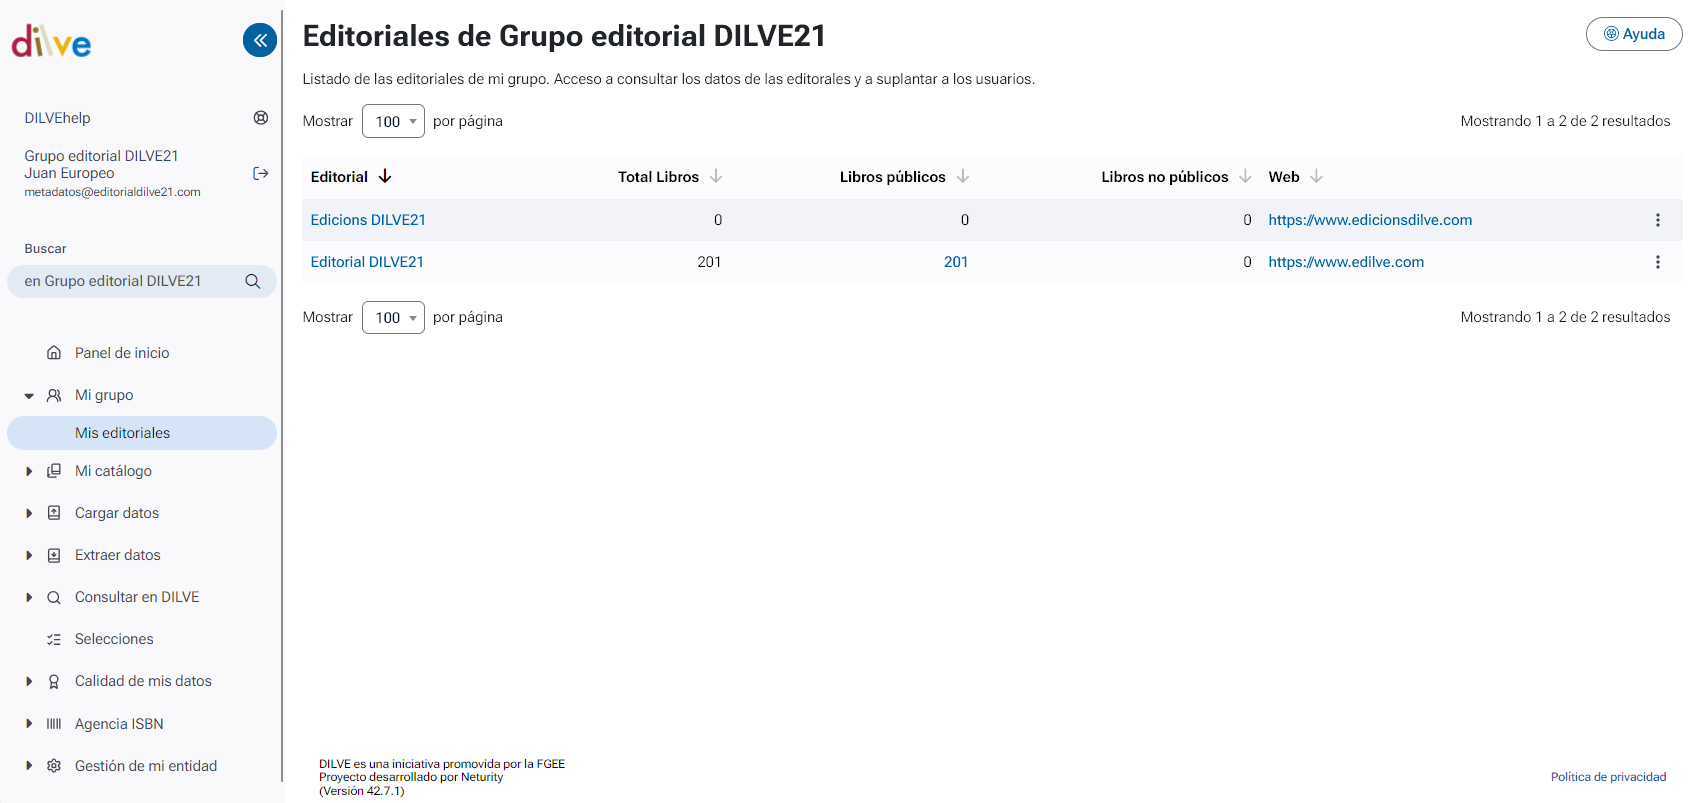Click the Extraer datos download icon
1698x803 pixels.
[54, 555]
